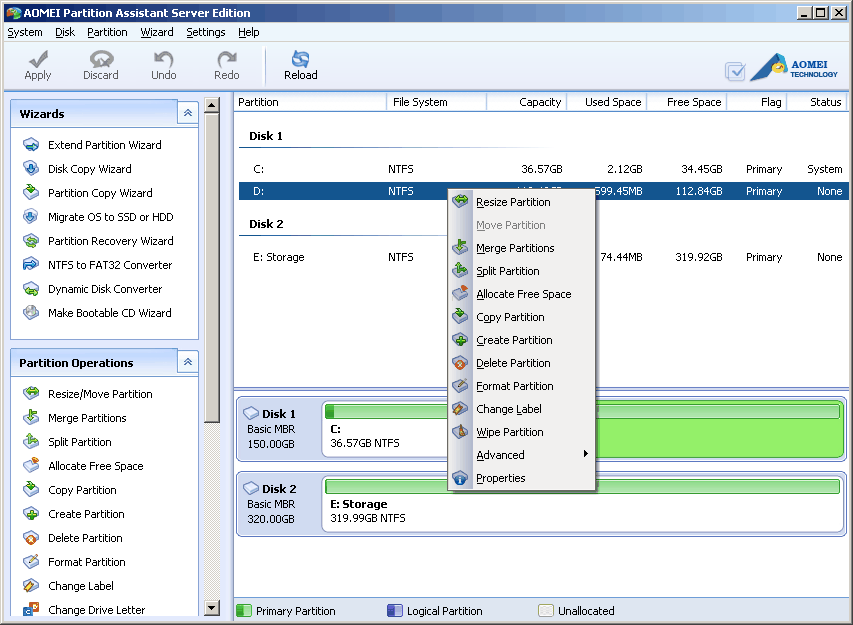Click the Make Bootable CD Wizard icon
Image resolution: width=853 pixels, height=625 pixels.
pos(29,313)
